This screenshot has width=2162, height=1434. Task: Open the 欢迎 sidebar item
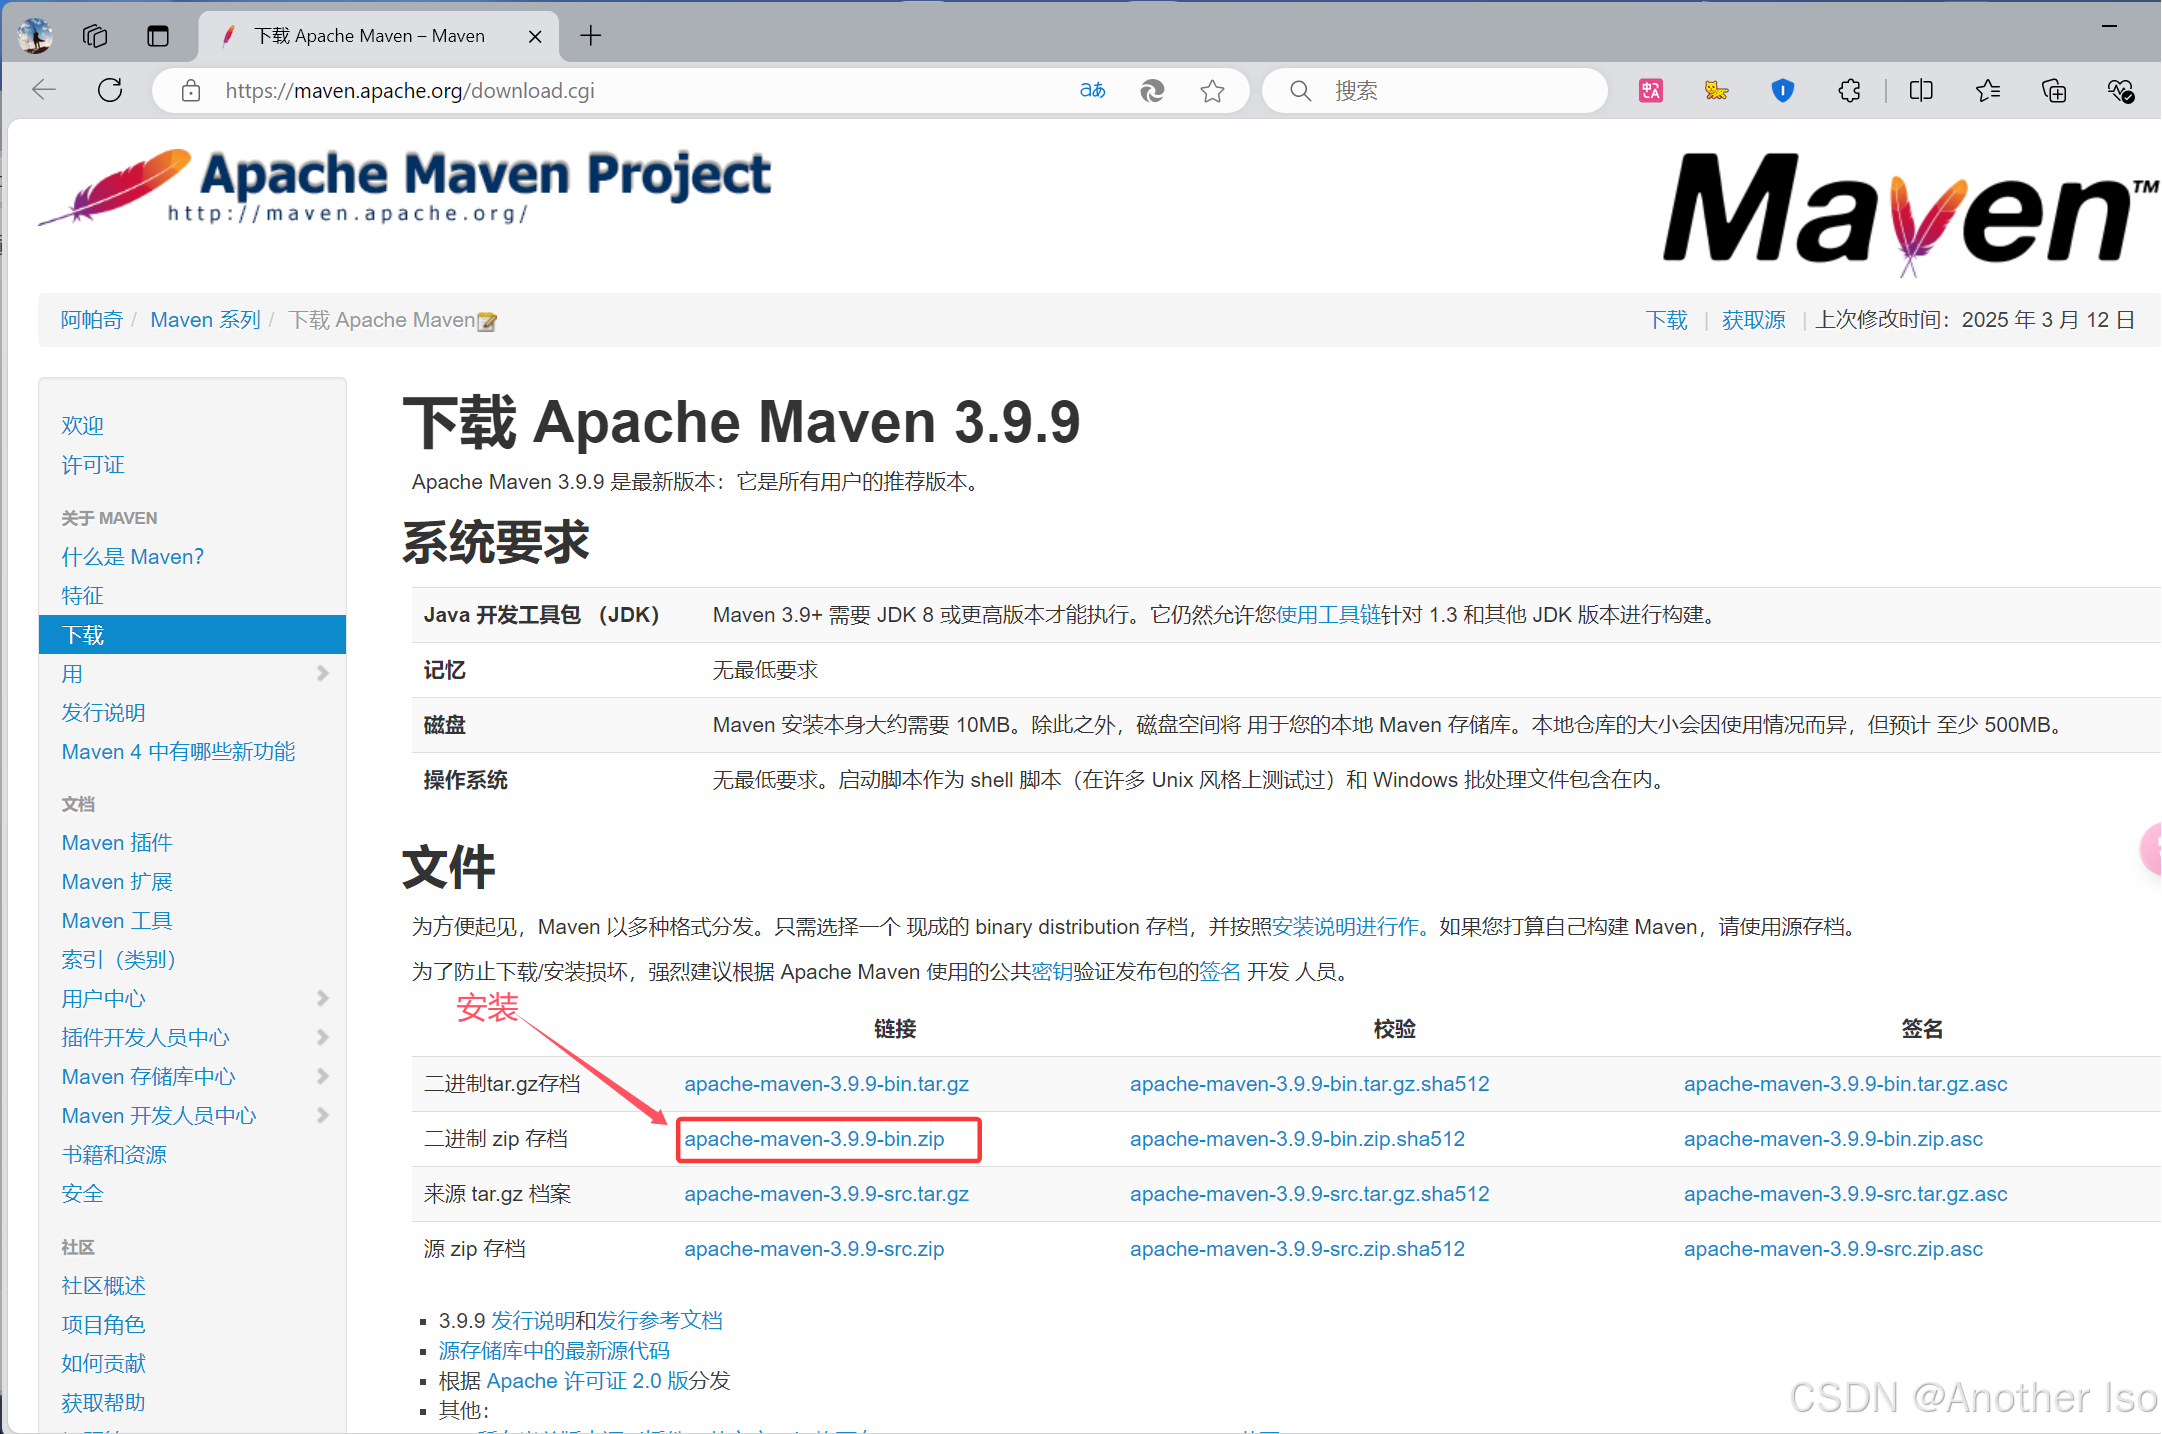pyautogui.click(x=82, y=425)
